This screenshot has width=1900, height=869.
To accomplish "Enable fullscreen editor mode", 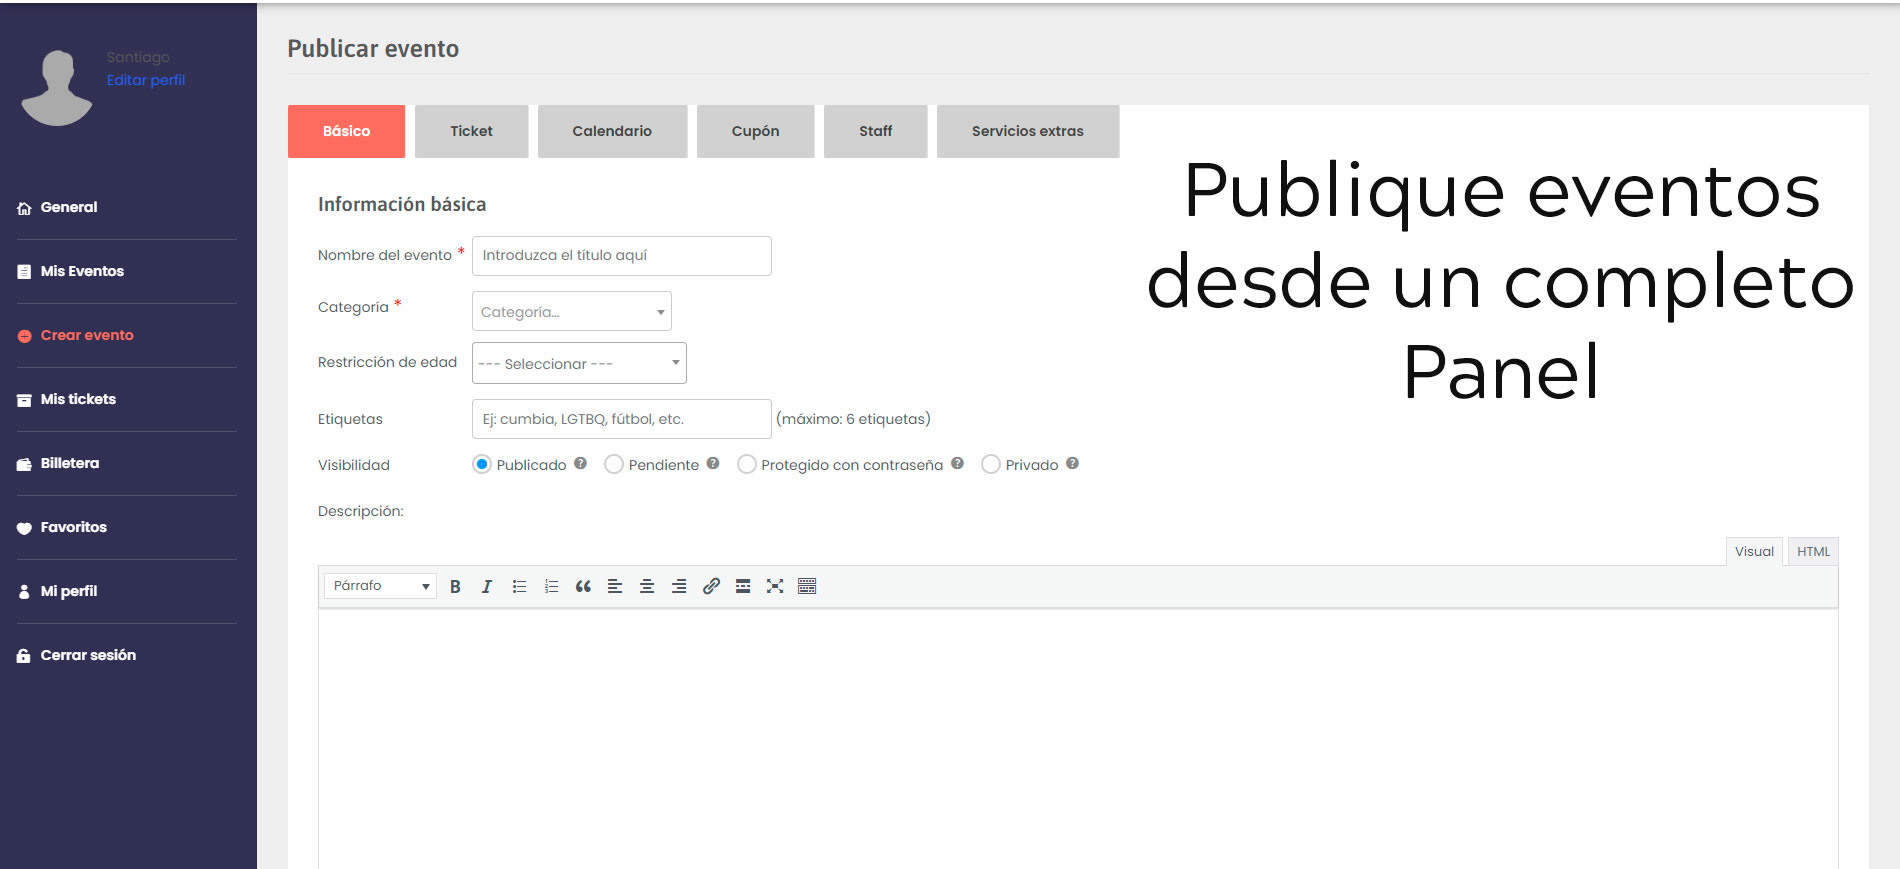I will 775,587.
